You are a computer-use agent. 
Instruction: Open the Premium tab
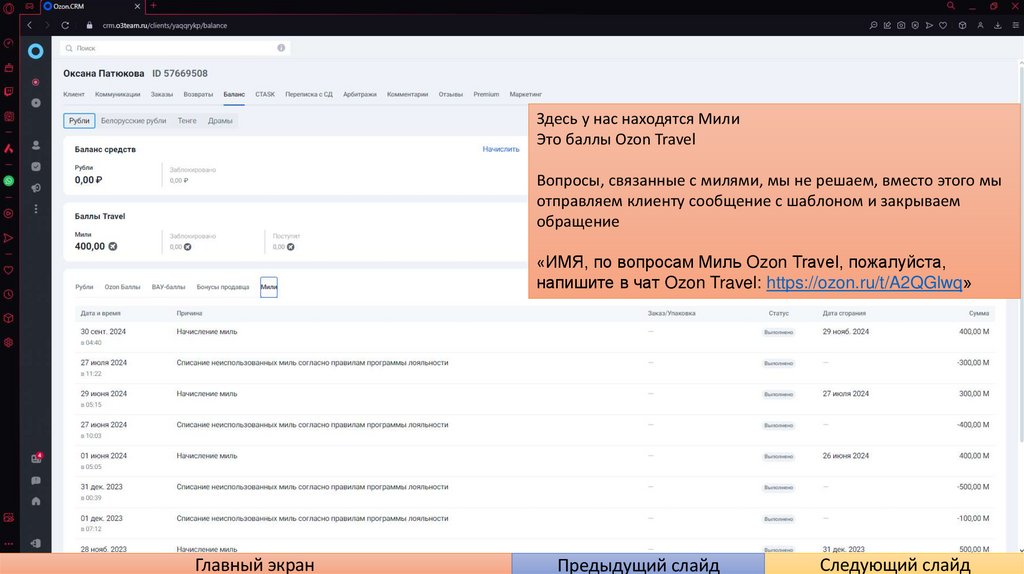pyautogui.click(x=486, y=94)
